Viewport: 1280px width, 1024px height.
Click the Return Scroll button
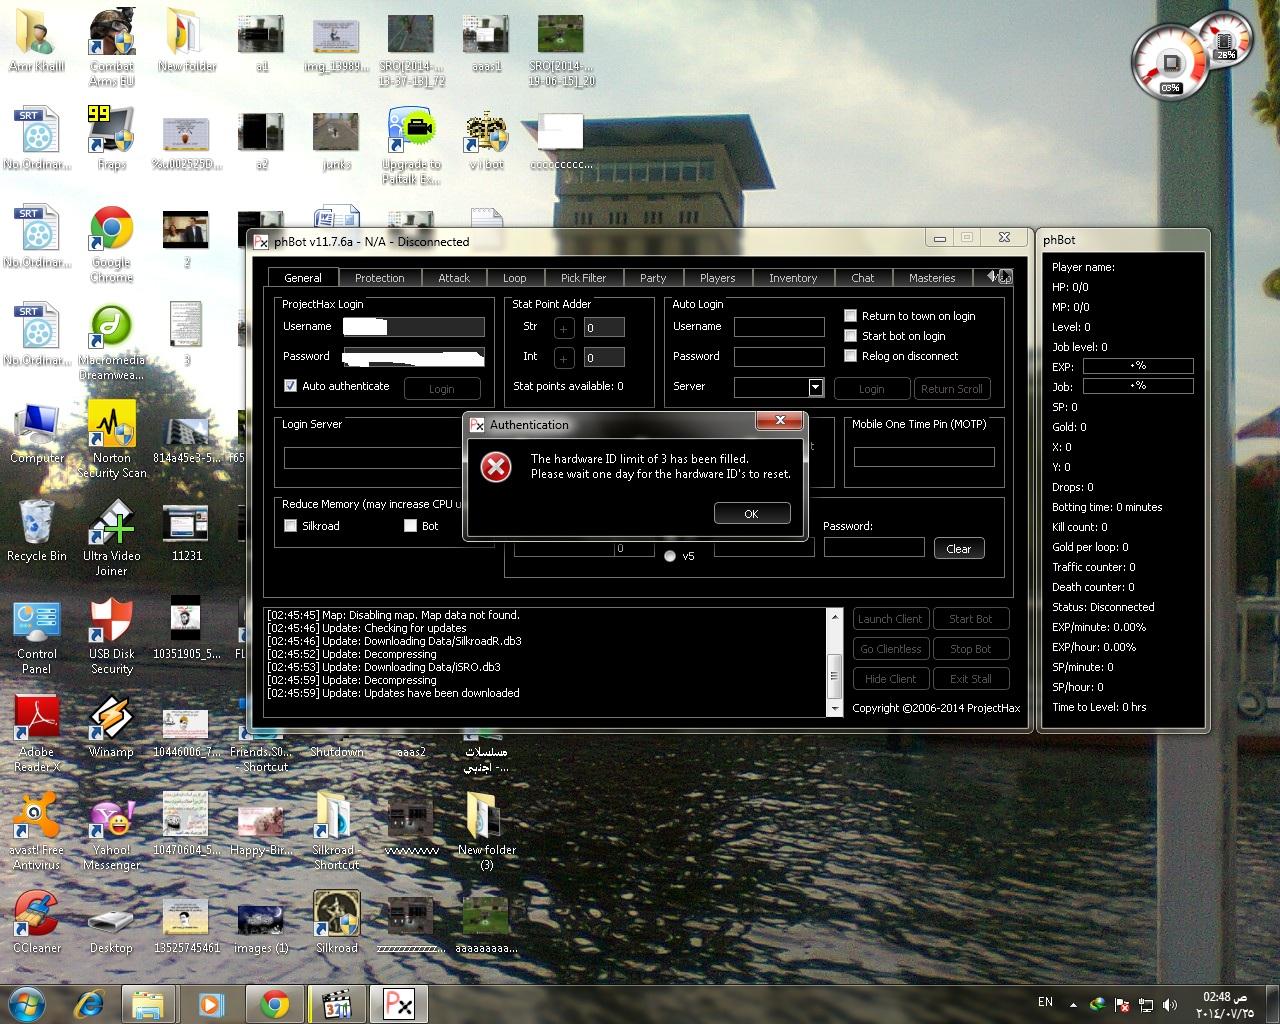(952, 389)
